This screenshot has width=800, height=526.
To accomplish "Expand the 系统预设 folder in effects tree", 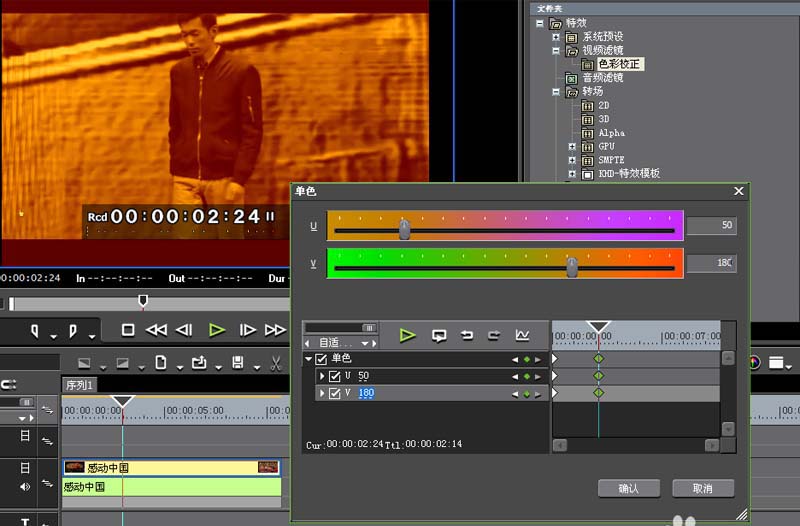I will (x=557, y=37).
